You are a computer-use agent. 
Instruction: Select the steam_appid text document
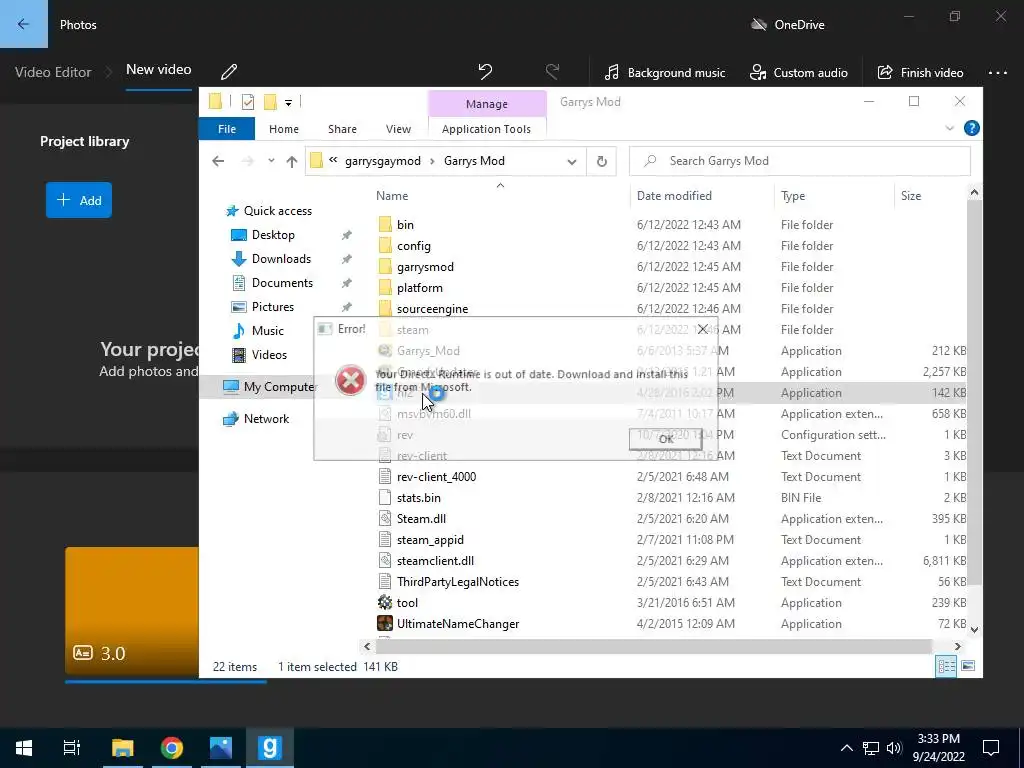click(430, 539)
